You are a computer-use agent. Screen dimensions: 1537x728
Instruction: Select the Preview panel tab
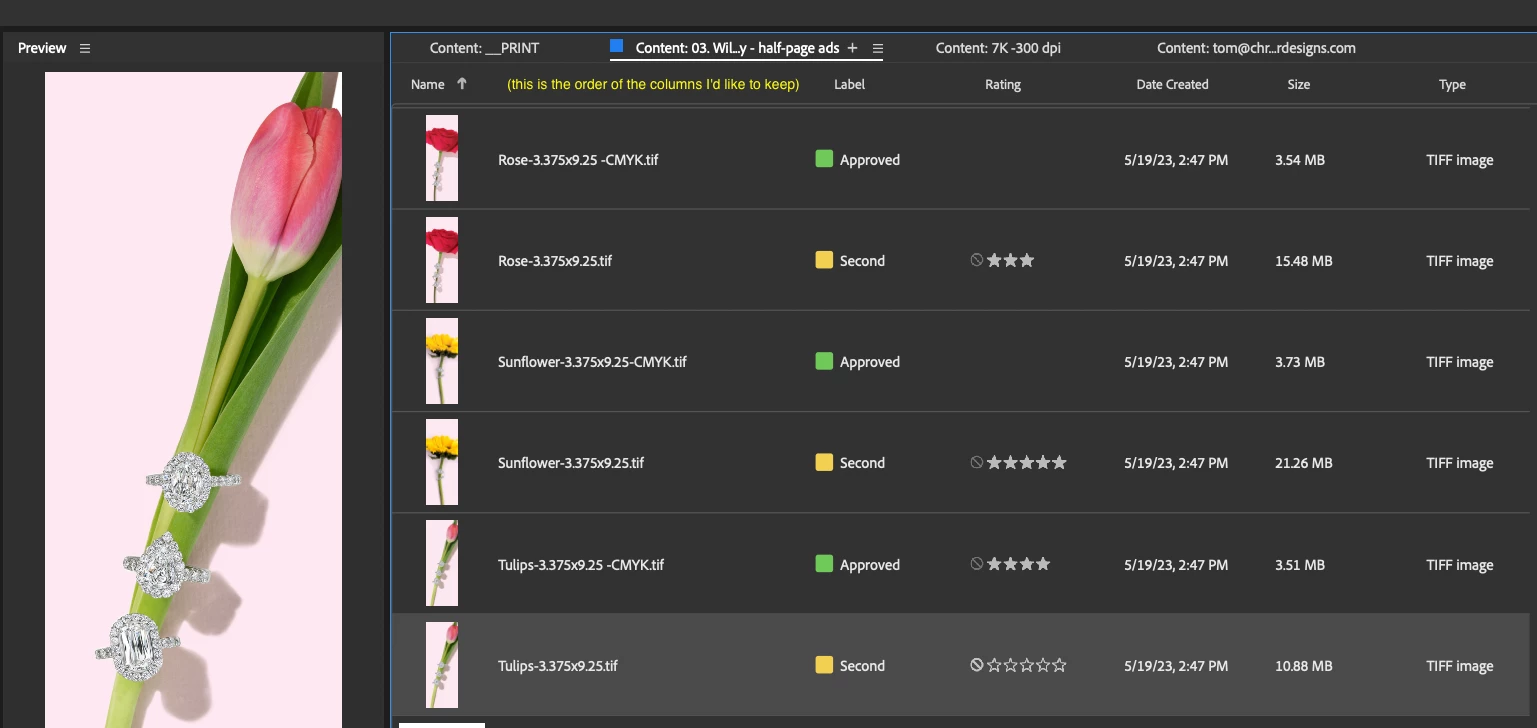(42, 48)
